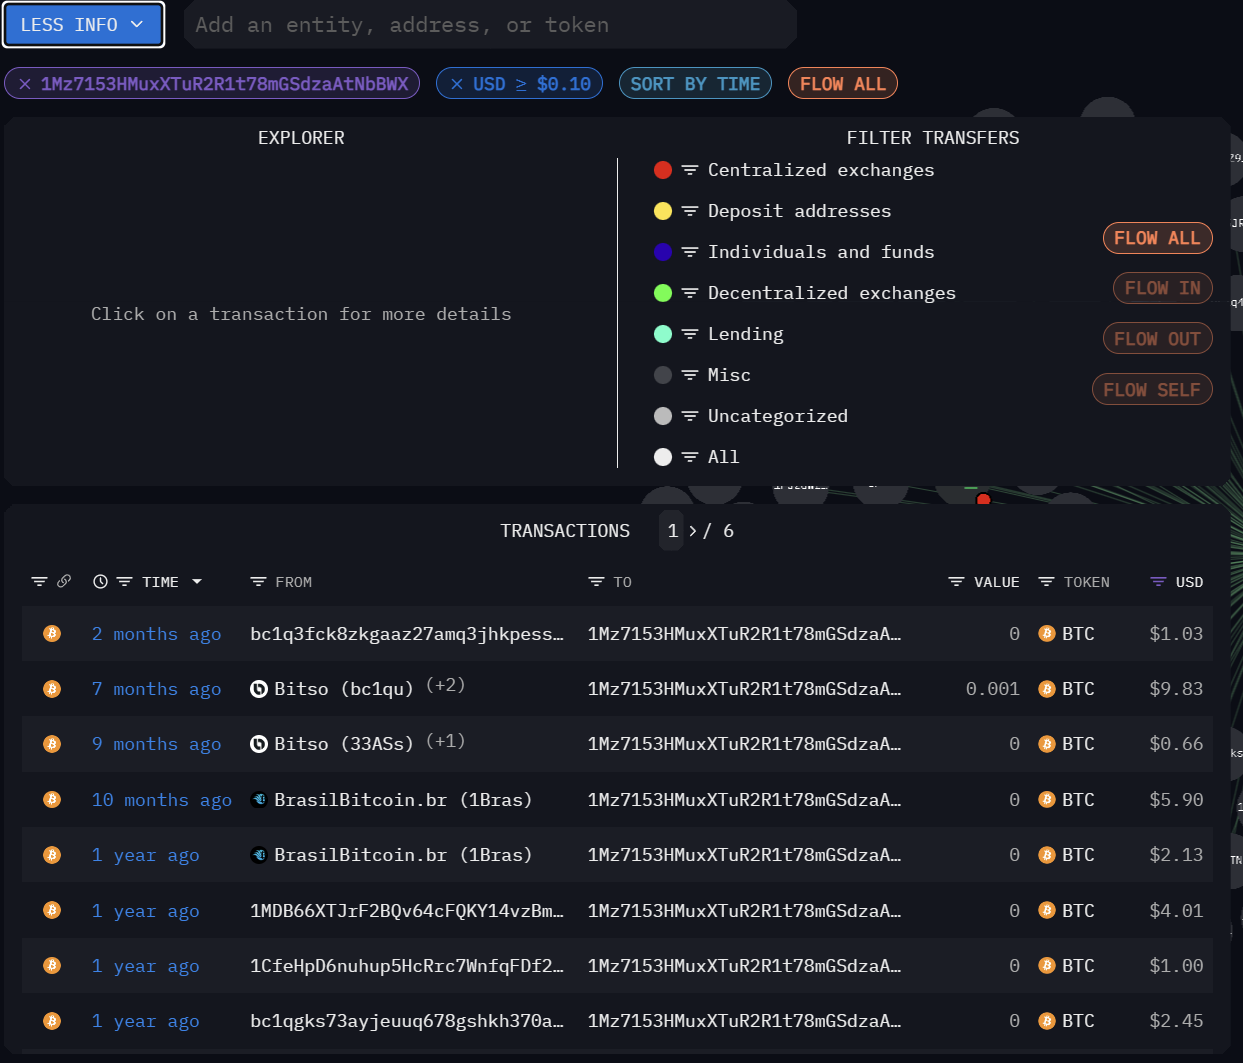Viewport: 1243px width, 1063px height.
Task: Open TIME column filter icon
Action: 124,581
